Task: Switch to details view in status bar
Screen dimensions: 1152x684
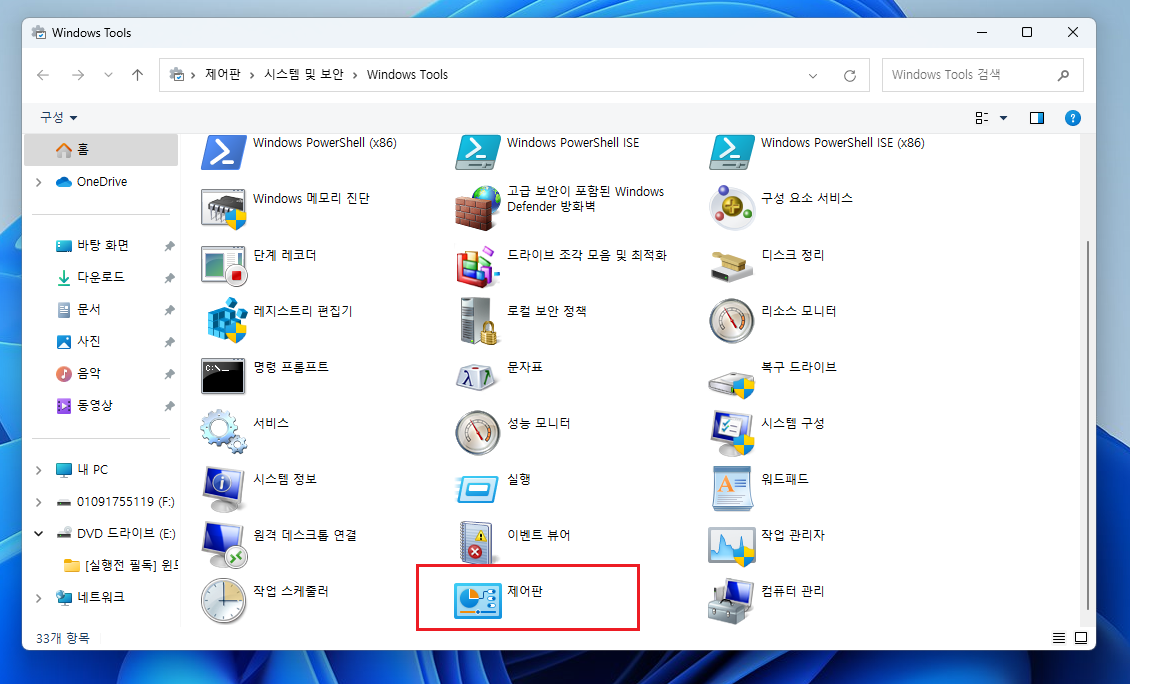Action: pos(1059,638)
